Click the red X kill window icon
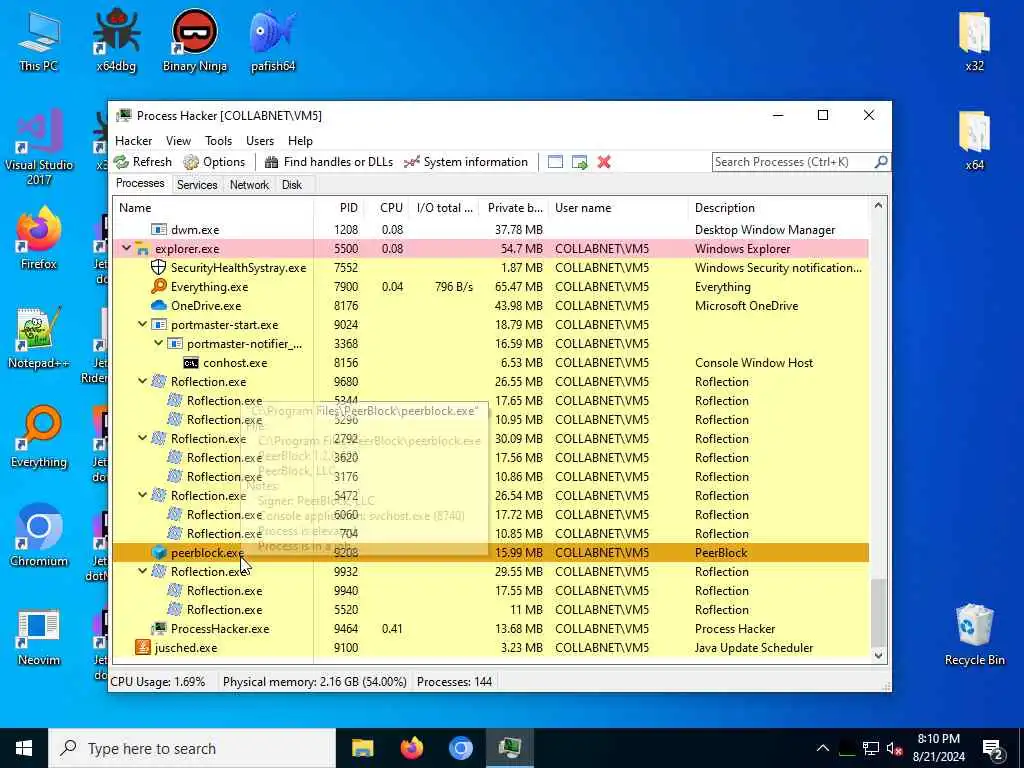 pos(604,162)
